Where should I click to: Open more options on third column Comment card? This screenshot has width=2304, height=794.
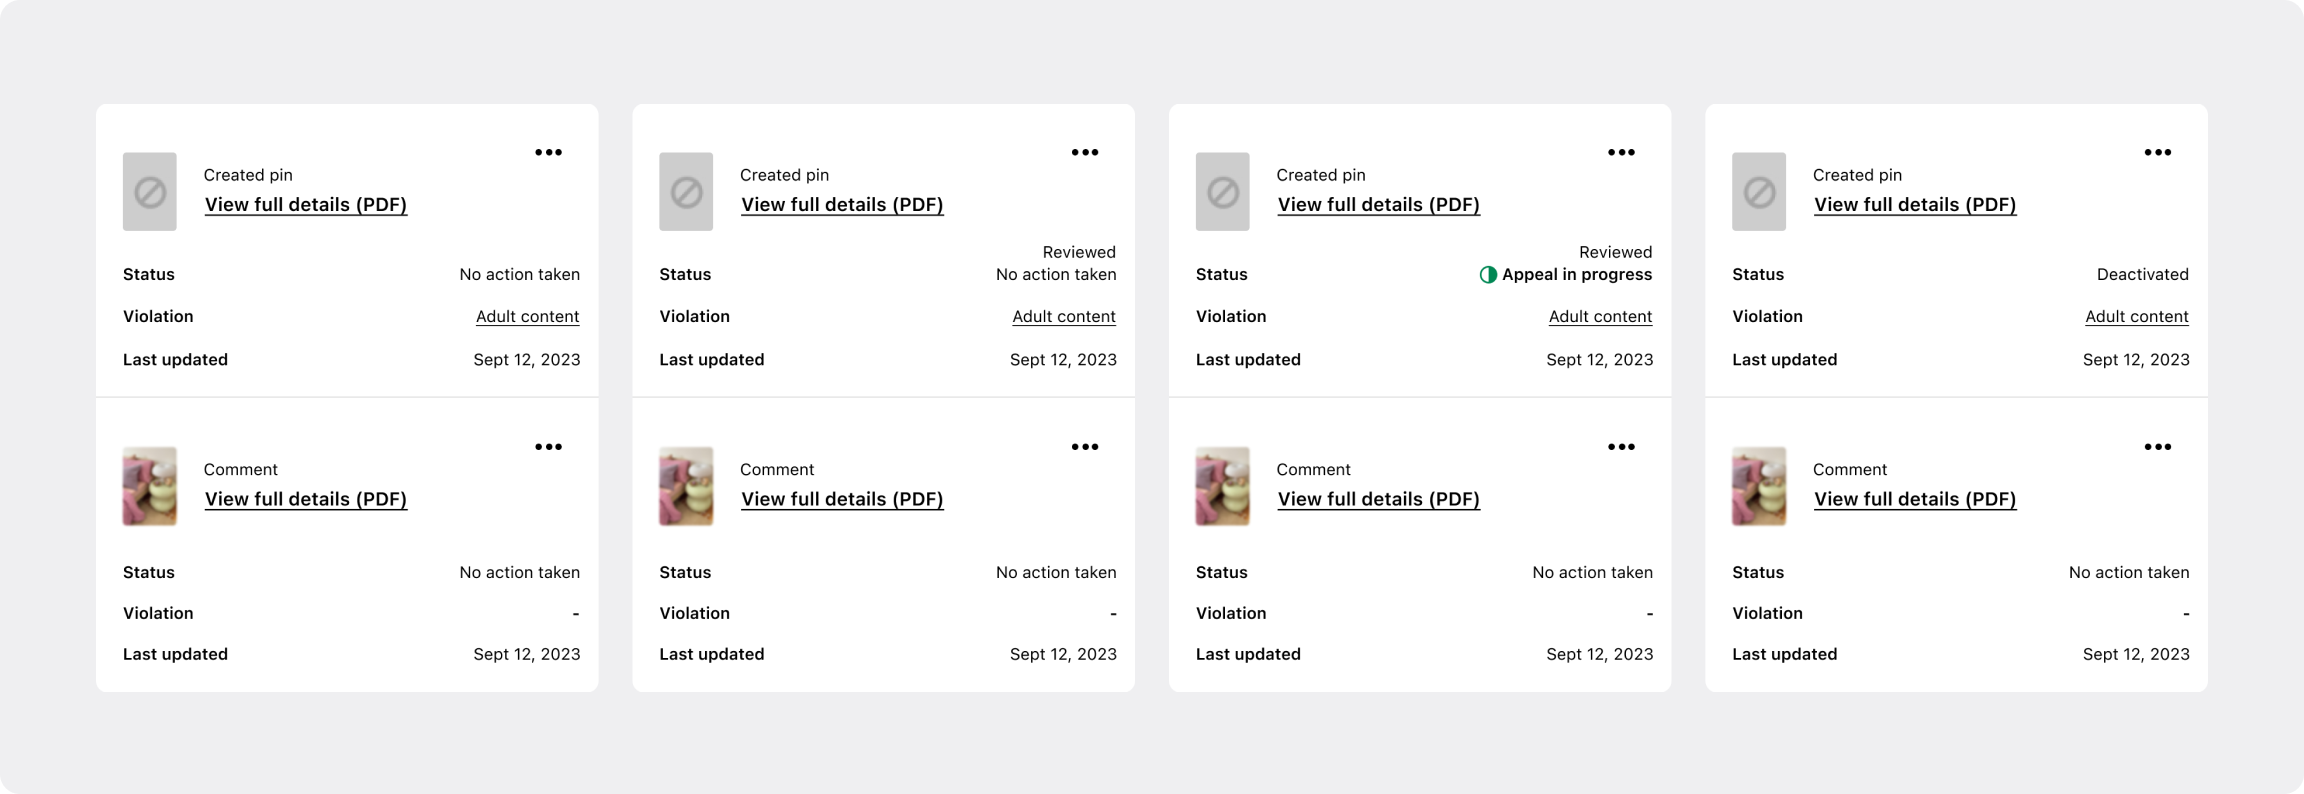[x=1621, y=447]
